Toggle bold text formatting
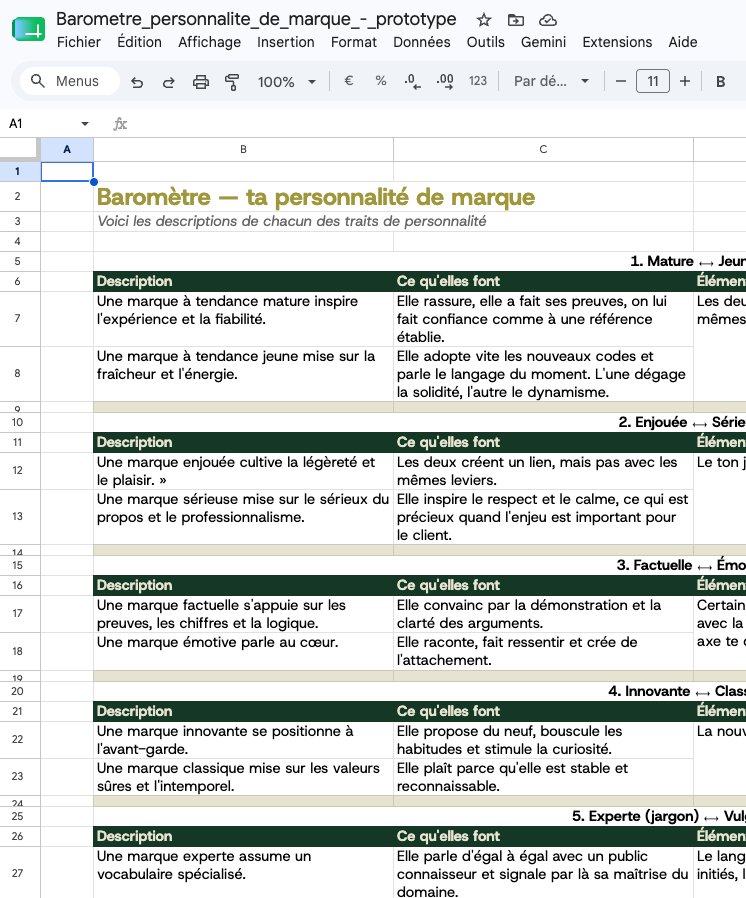Viewport: 746px width, 898px height. point(721,81)
